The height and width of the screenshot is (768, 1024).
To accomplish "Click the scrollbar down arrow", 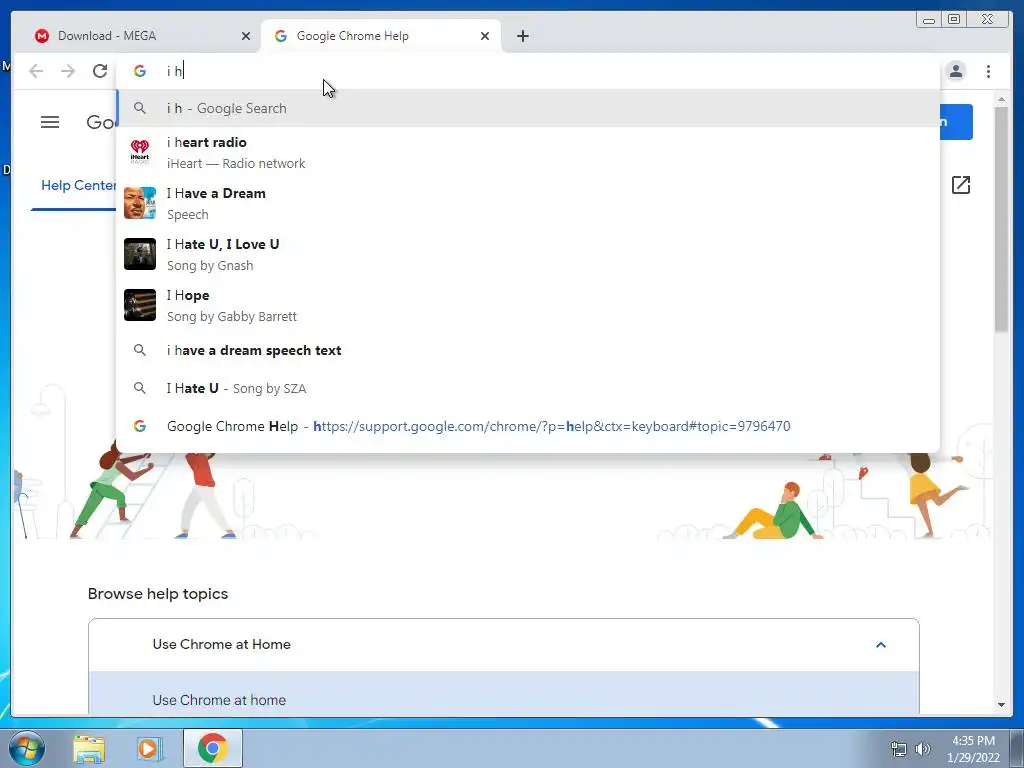I will tap(1001, 705).
